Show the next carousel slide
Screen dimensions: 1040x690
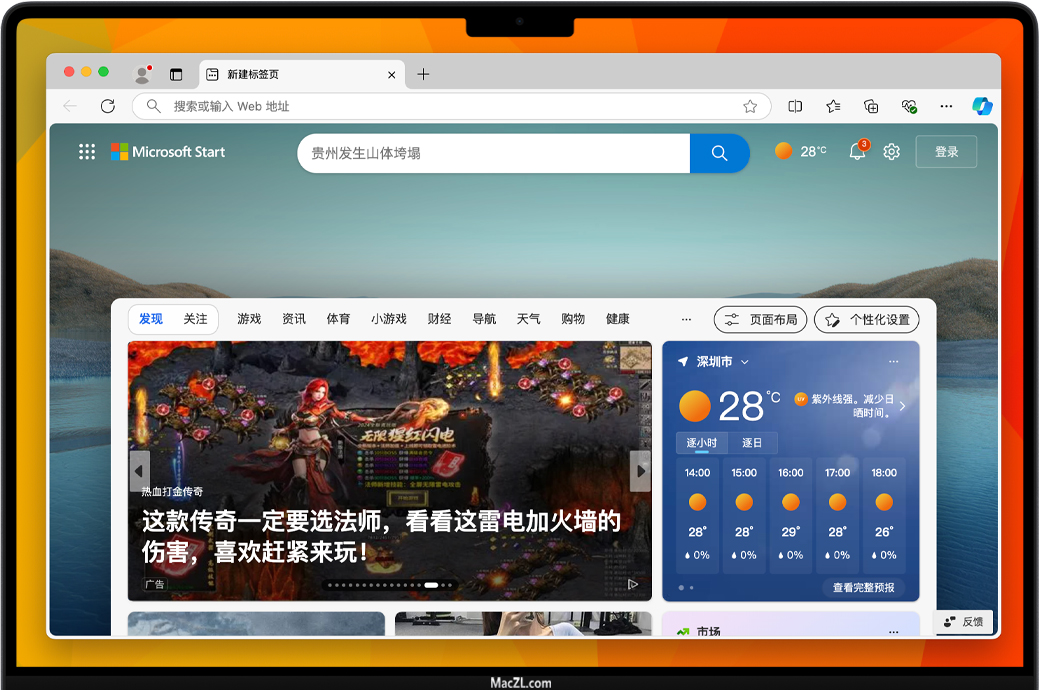point(640,471)
